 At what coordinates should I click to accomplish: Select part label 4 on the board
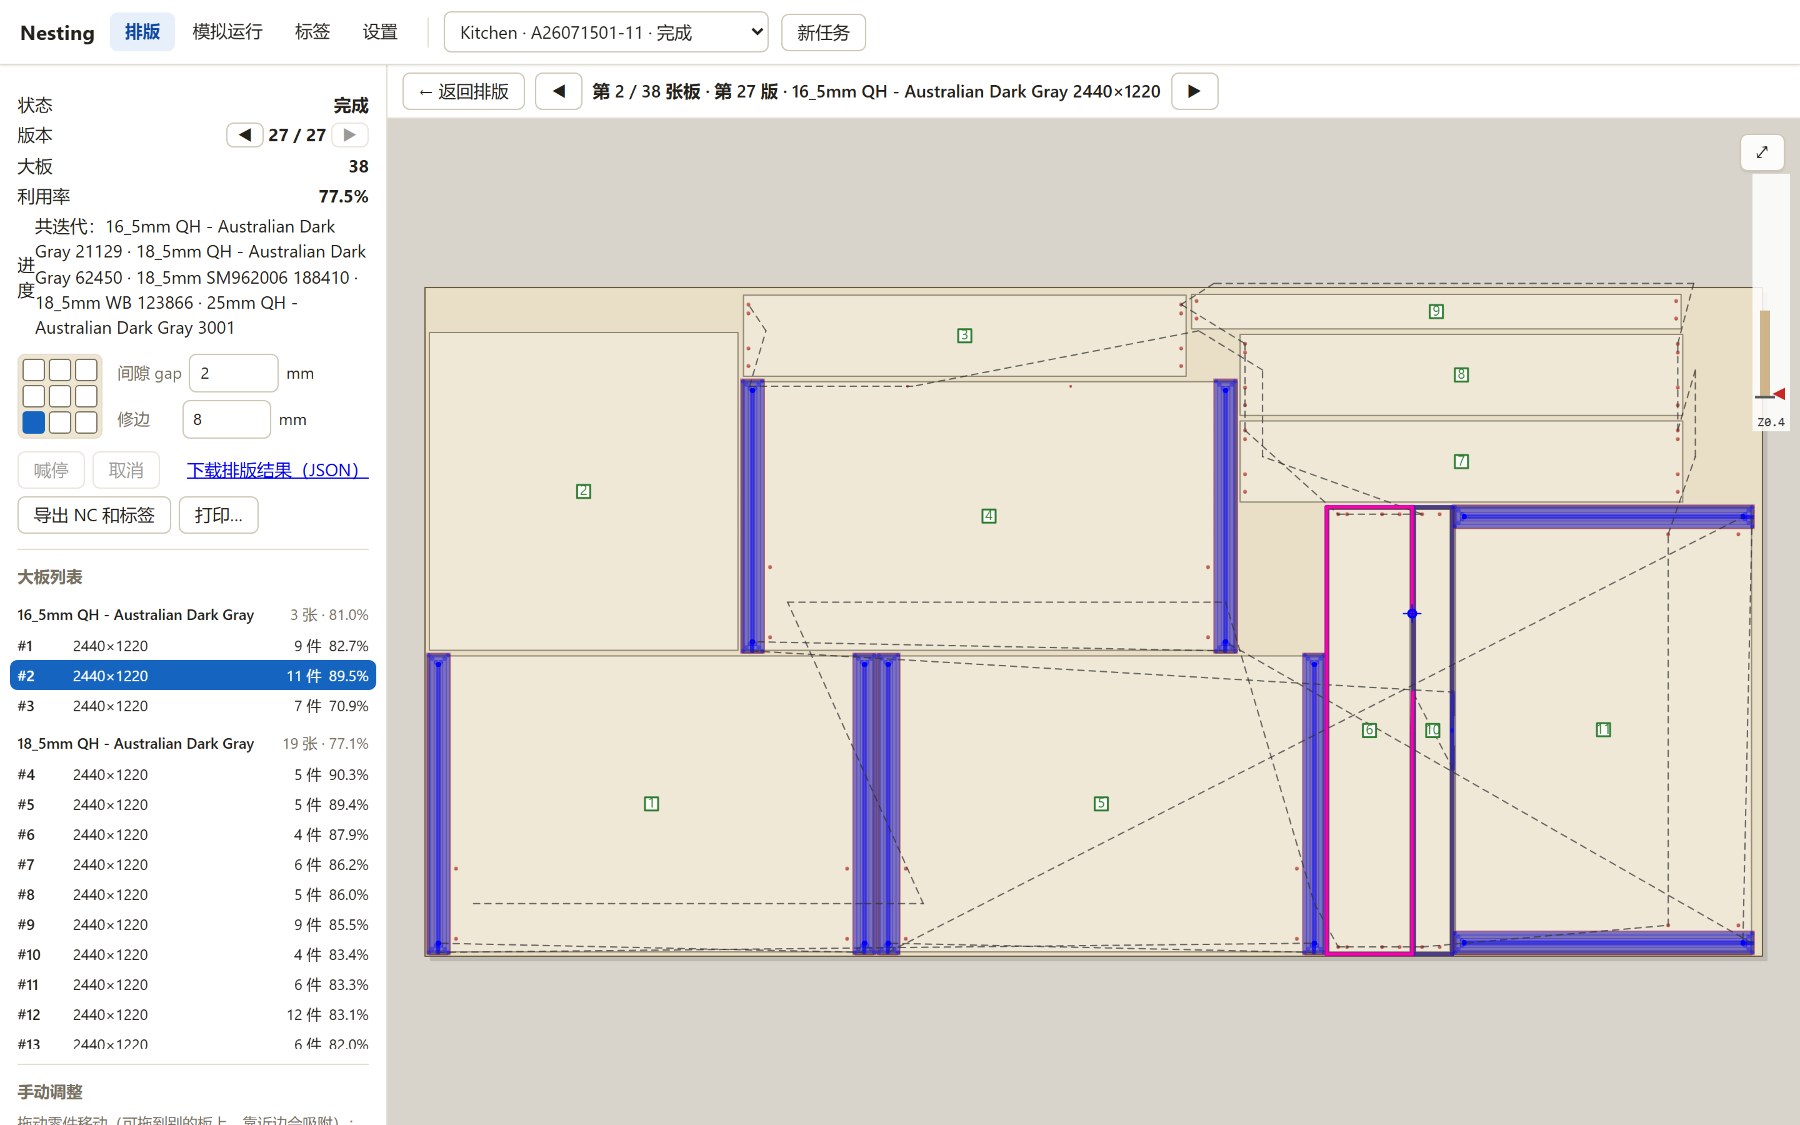pyautogui.click(x=988, y=516)
